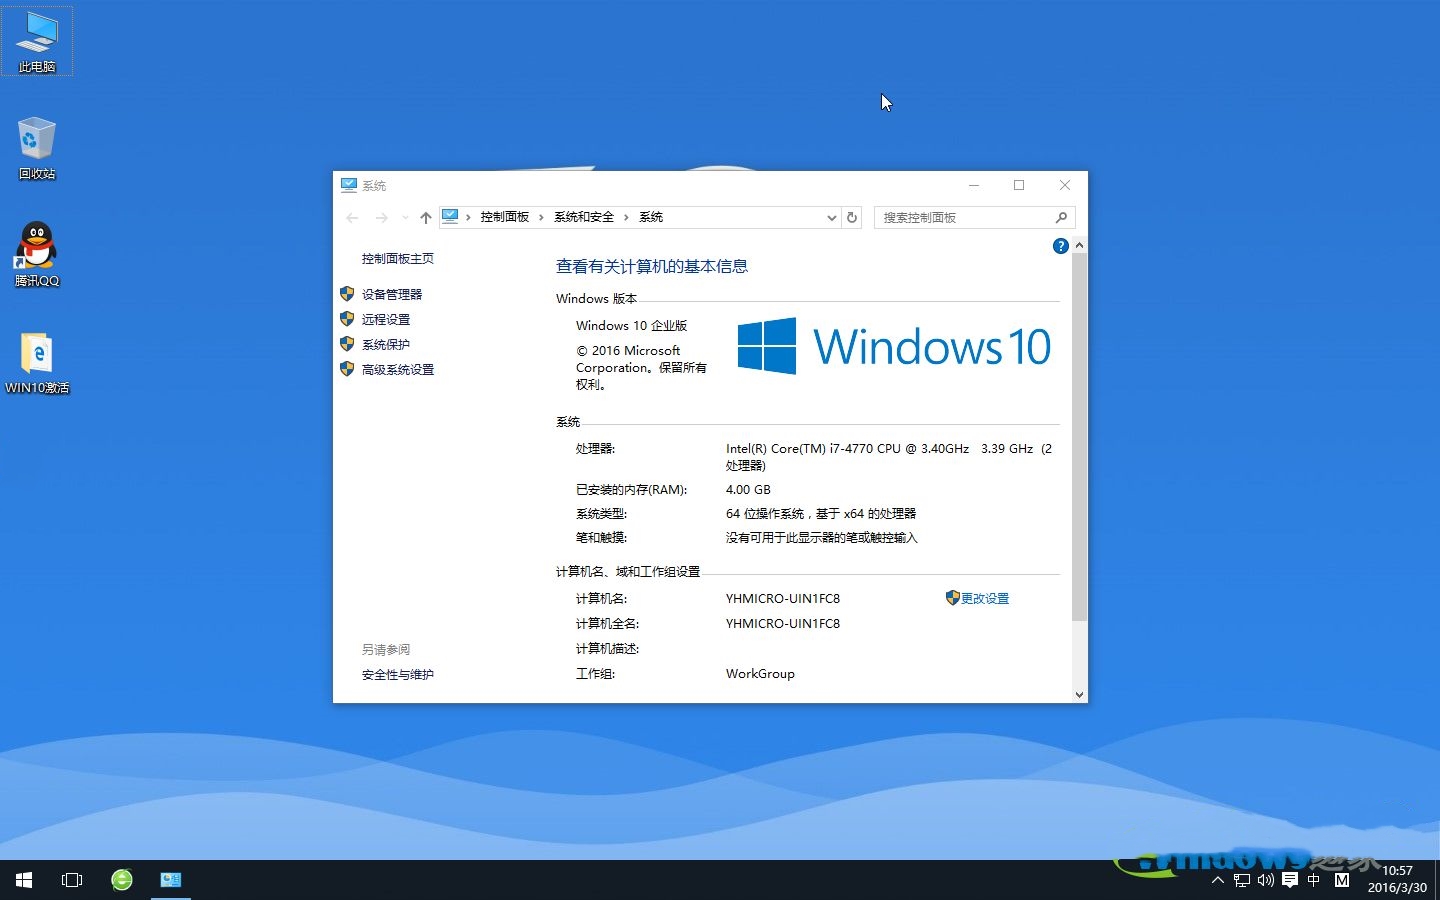1440x900 pixels.
Task: Click the 计算机名 value YHMICRO-UIN1FC8
Action: [x=783, y=598]
